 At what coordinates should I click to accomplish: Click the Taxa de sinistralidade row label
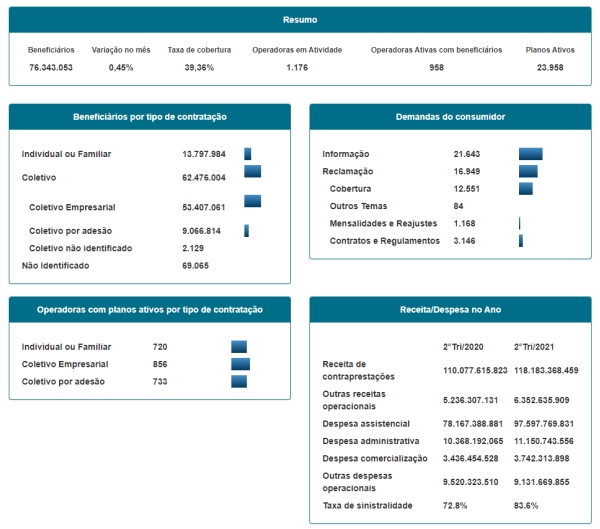(x=366, y=507)
